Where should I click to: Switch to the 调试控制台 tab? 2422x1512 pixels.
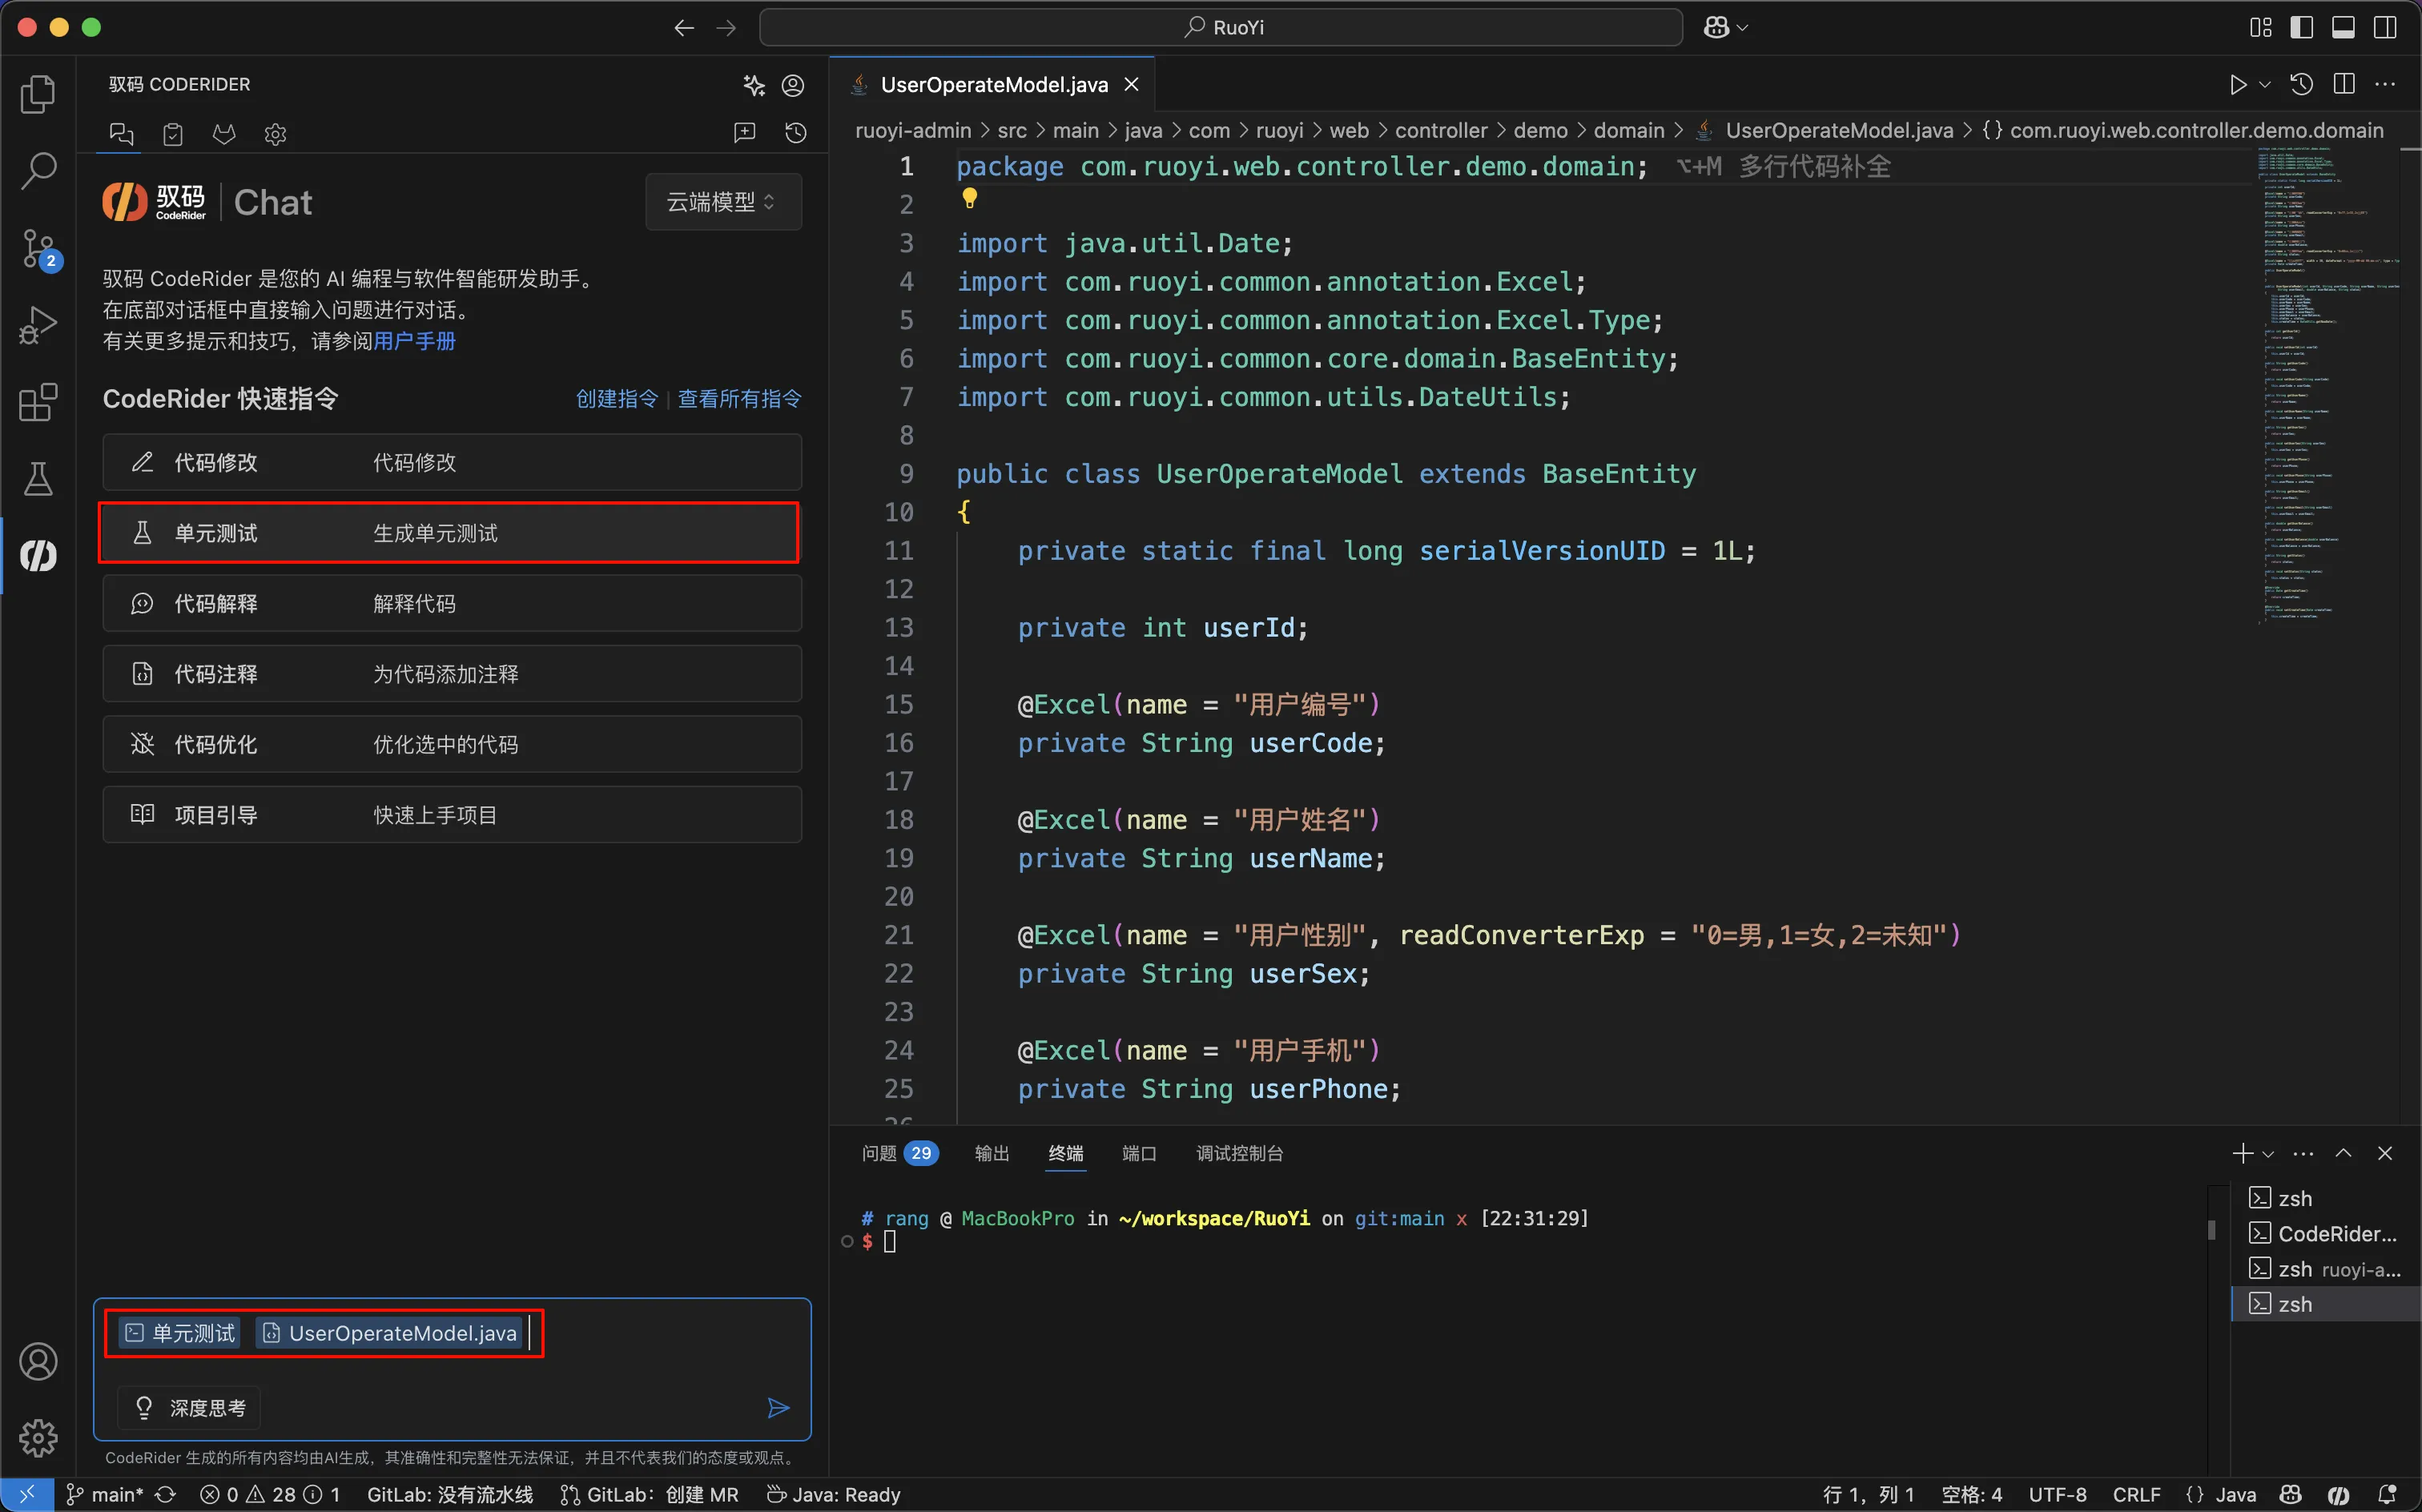coord(1239,1153)
